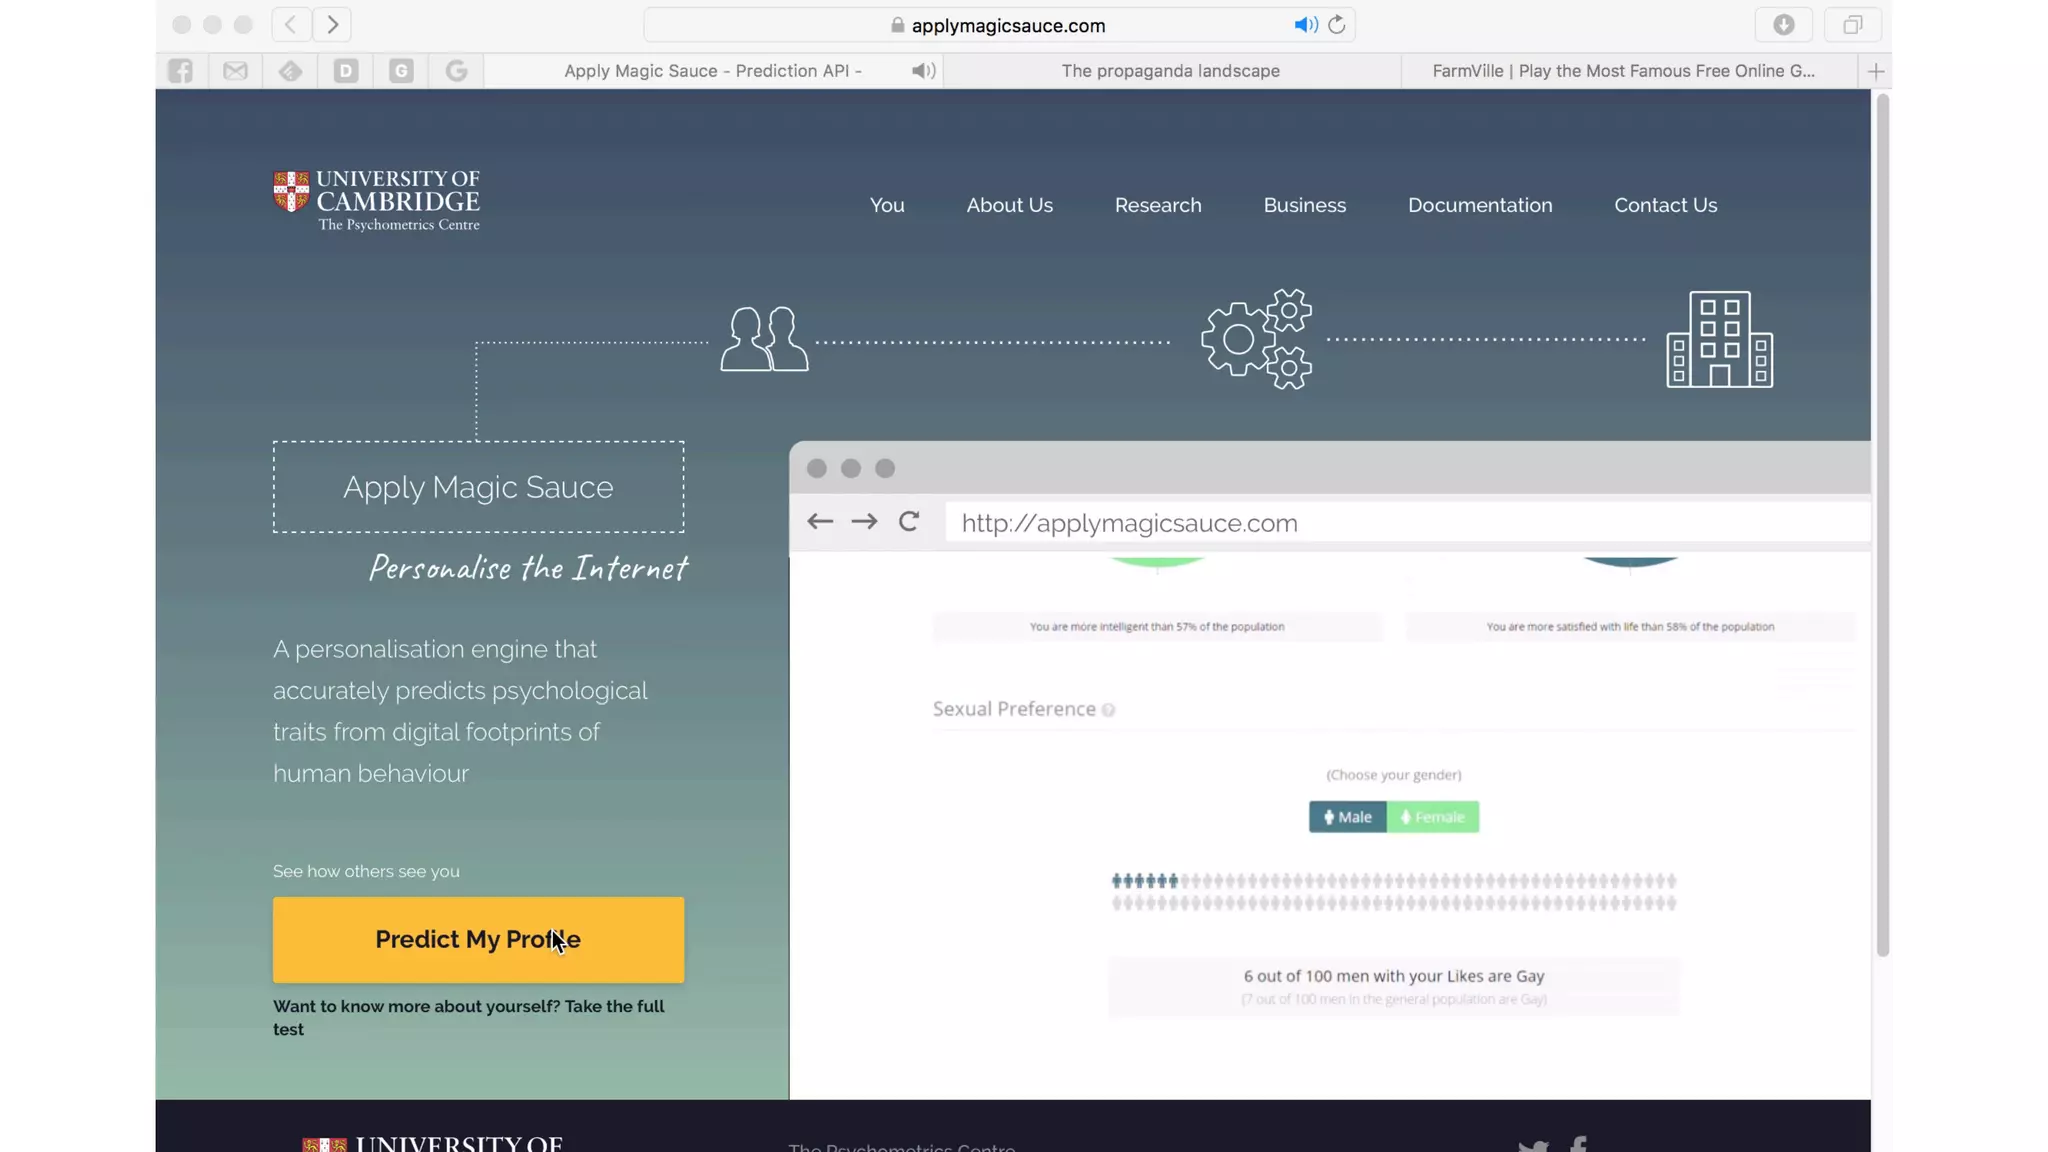Show the tab overview icon

tap(1852, 25)
